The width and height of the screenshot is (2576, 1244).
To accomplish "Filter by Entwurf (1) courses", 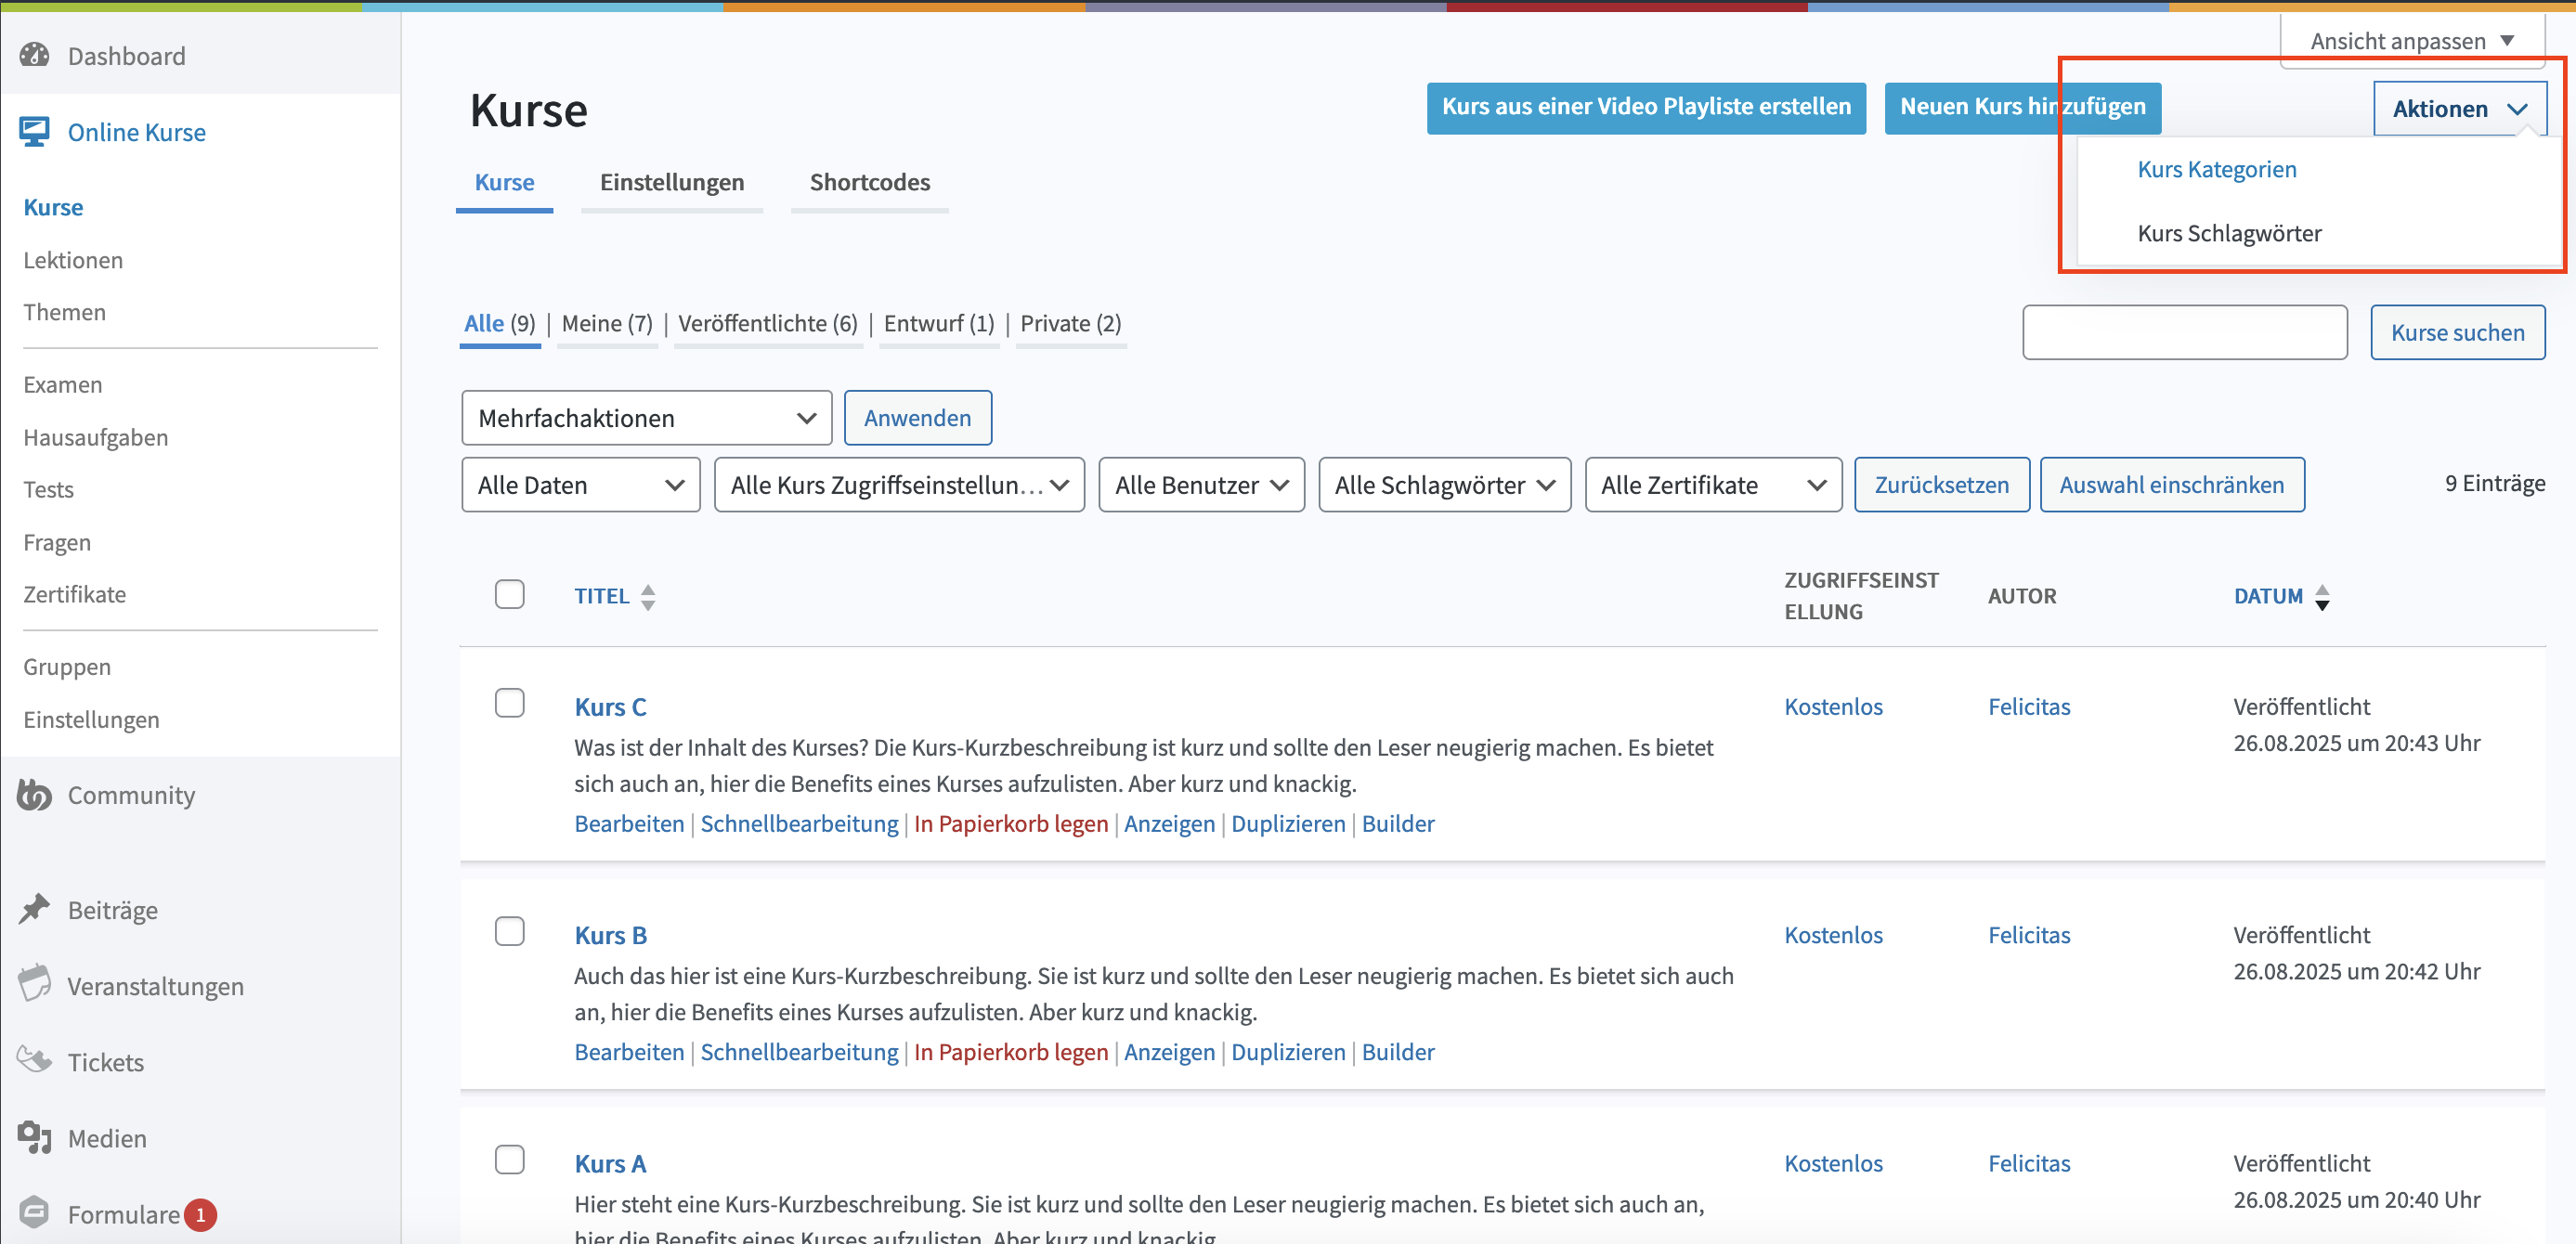I will [x=939, y=323].
